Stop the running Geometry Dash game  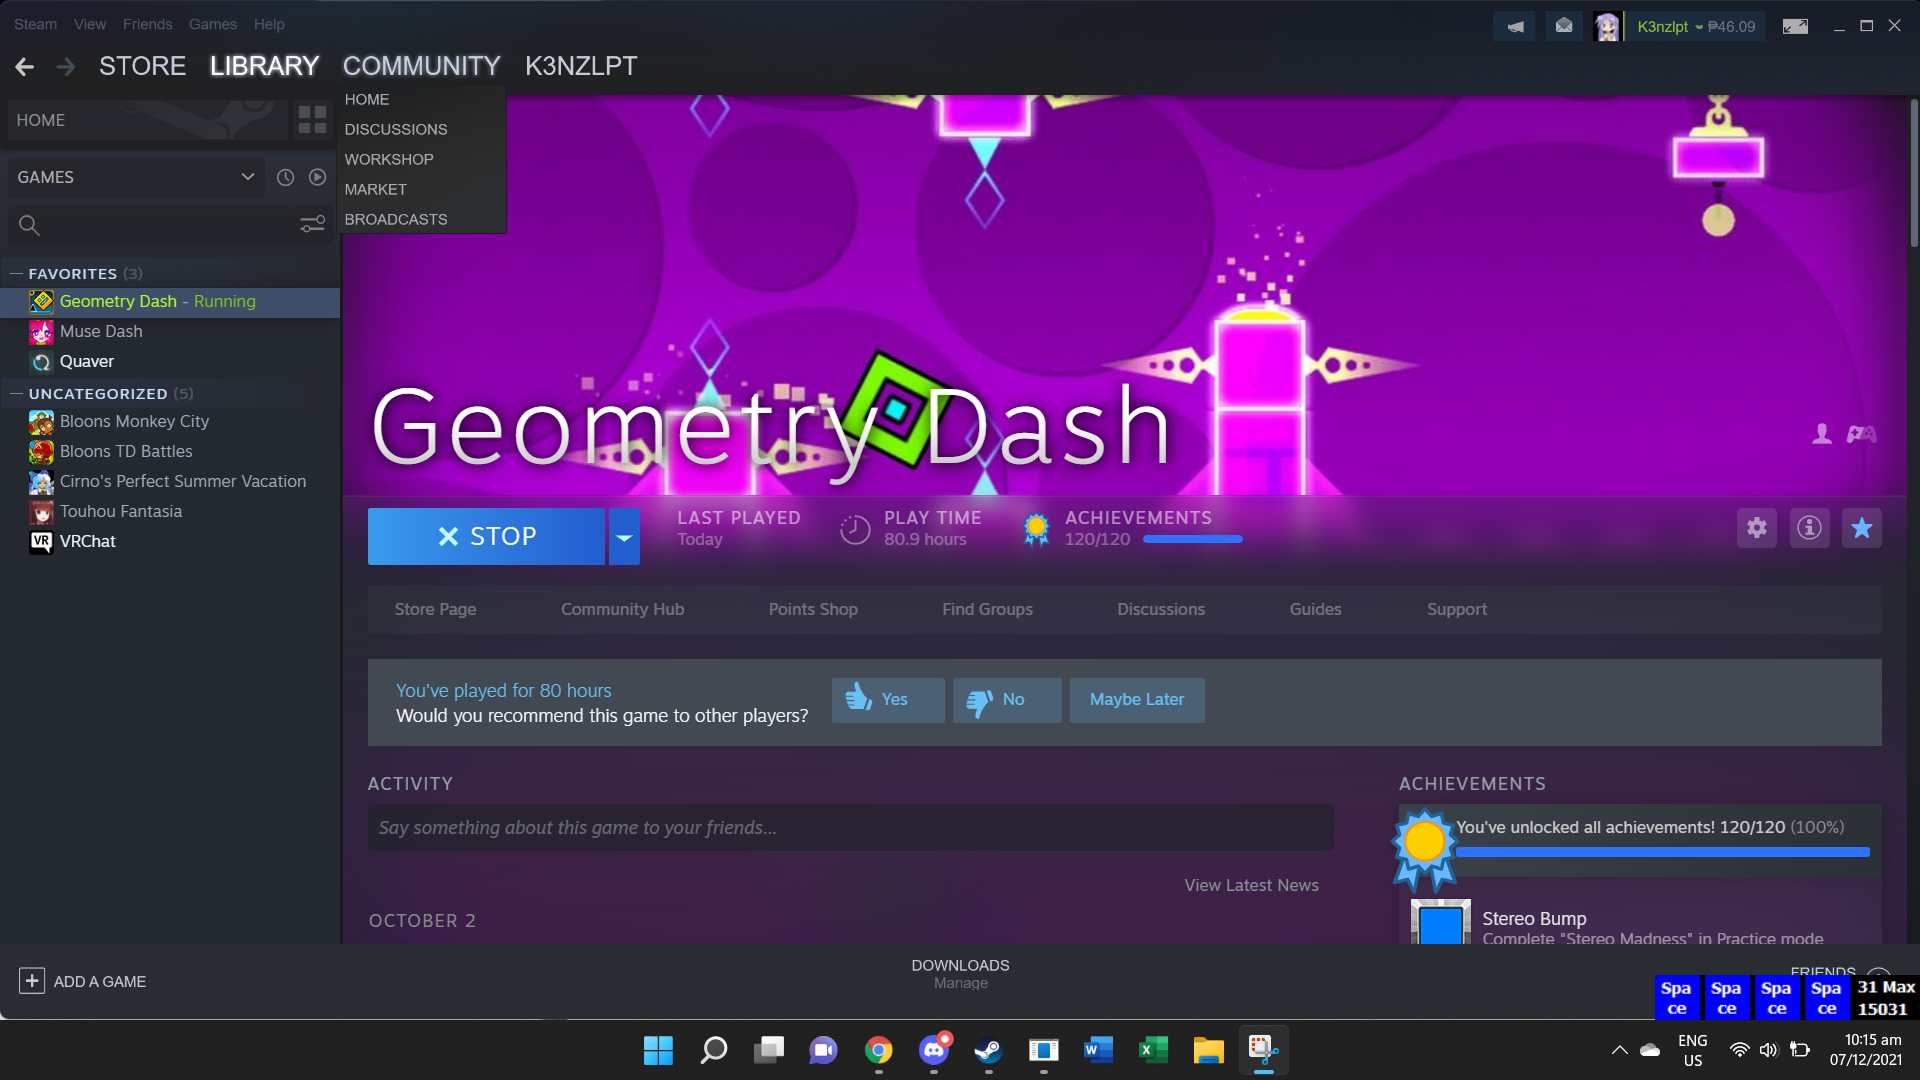[x=486, y=536]
